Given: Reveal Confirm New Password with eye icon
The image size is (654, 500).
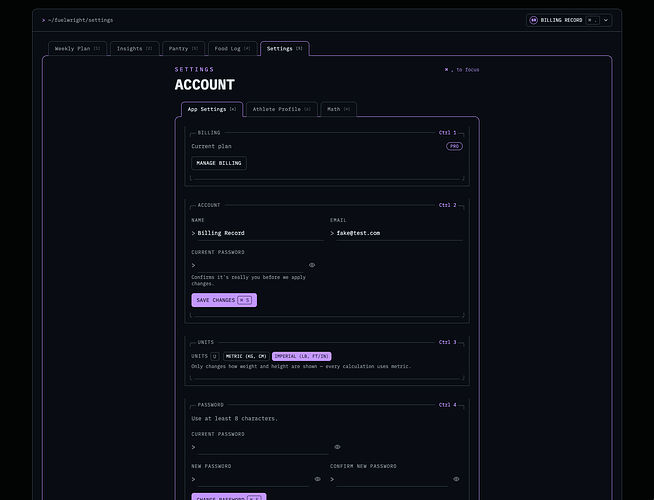Looking at the screenshot, I should click(456, 479).
